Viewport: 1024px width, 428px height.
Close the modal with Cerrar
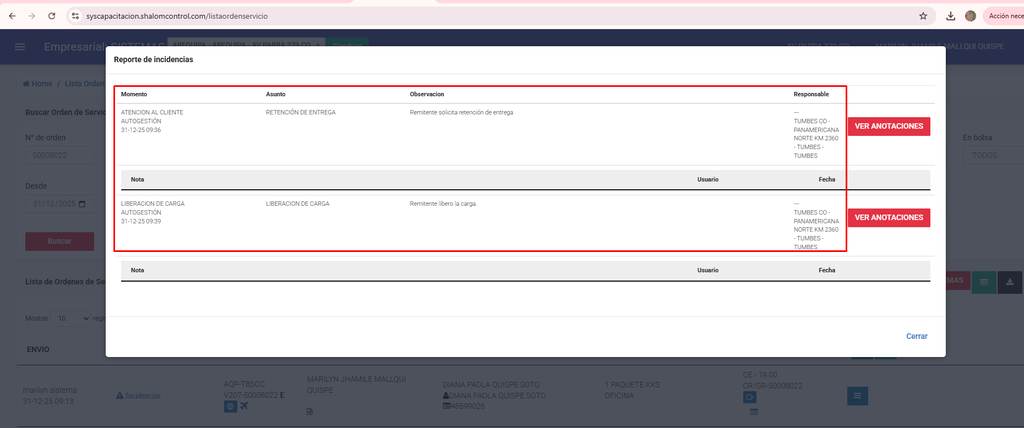pyautogui.click(x=916, y=336)
